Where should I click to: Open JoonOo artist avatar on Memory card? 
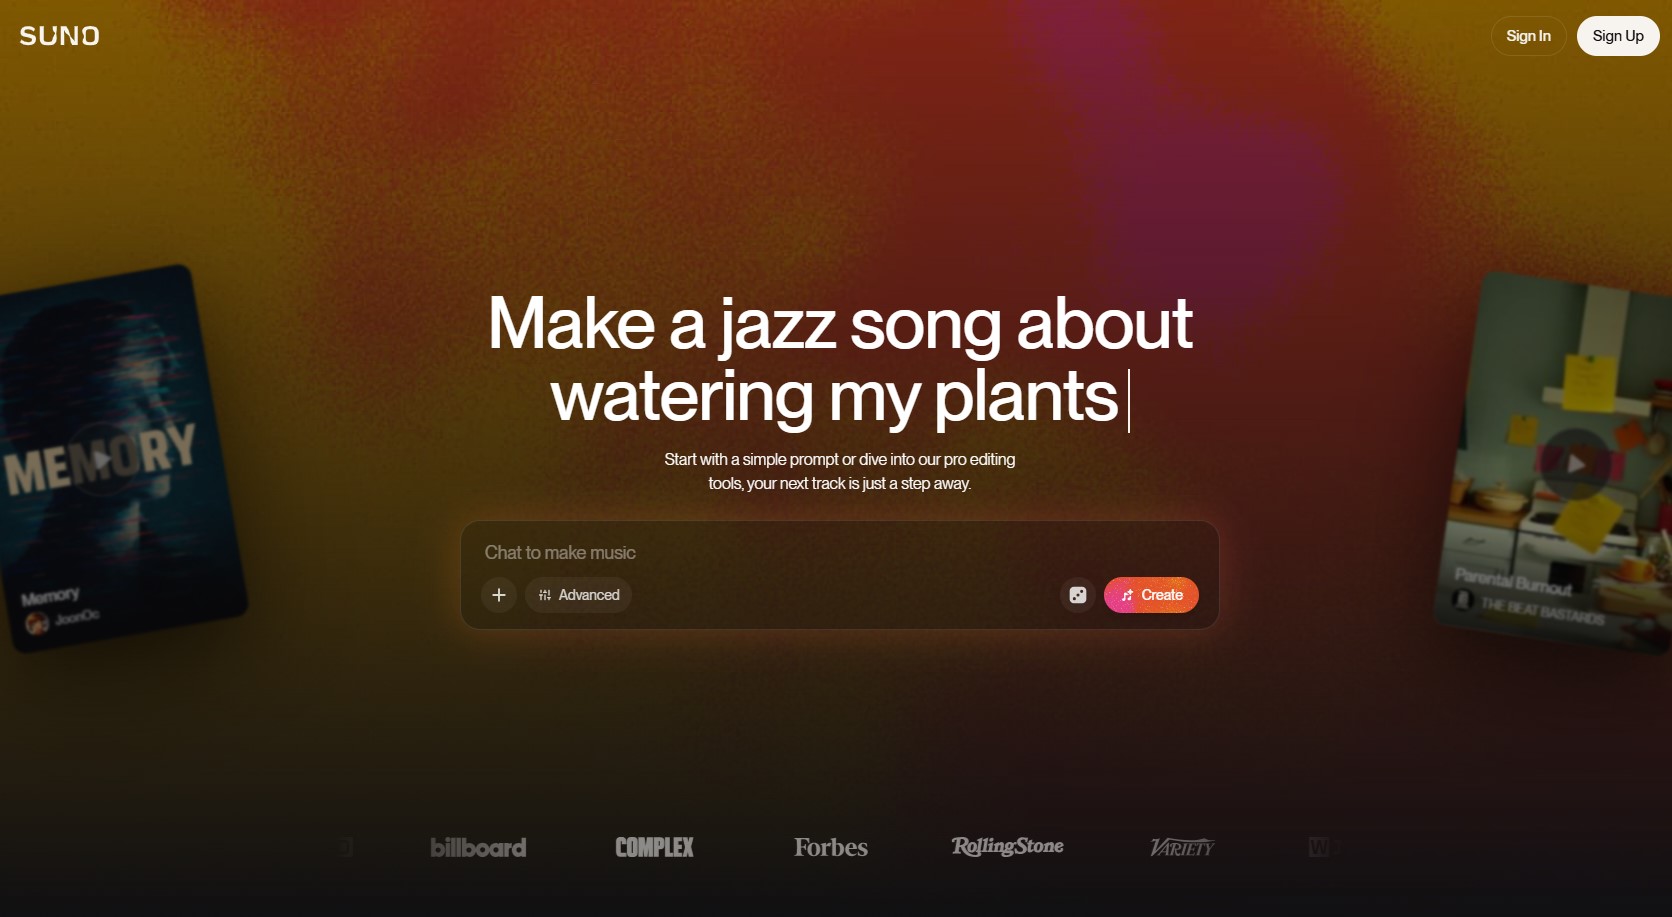[37, 623]
